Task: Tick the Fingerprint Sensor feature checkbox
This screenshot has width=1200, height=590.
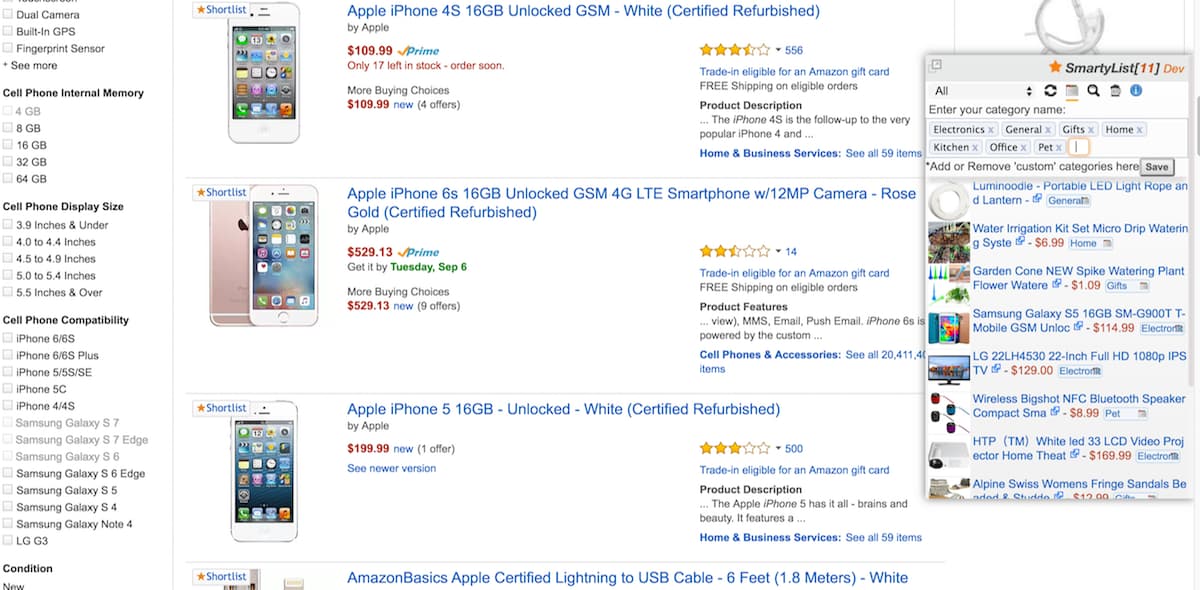Action: point(8,48)
